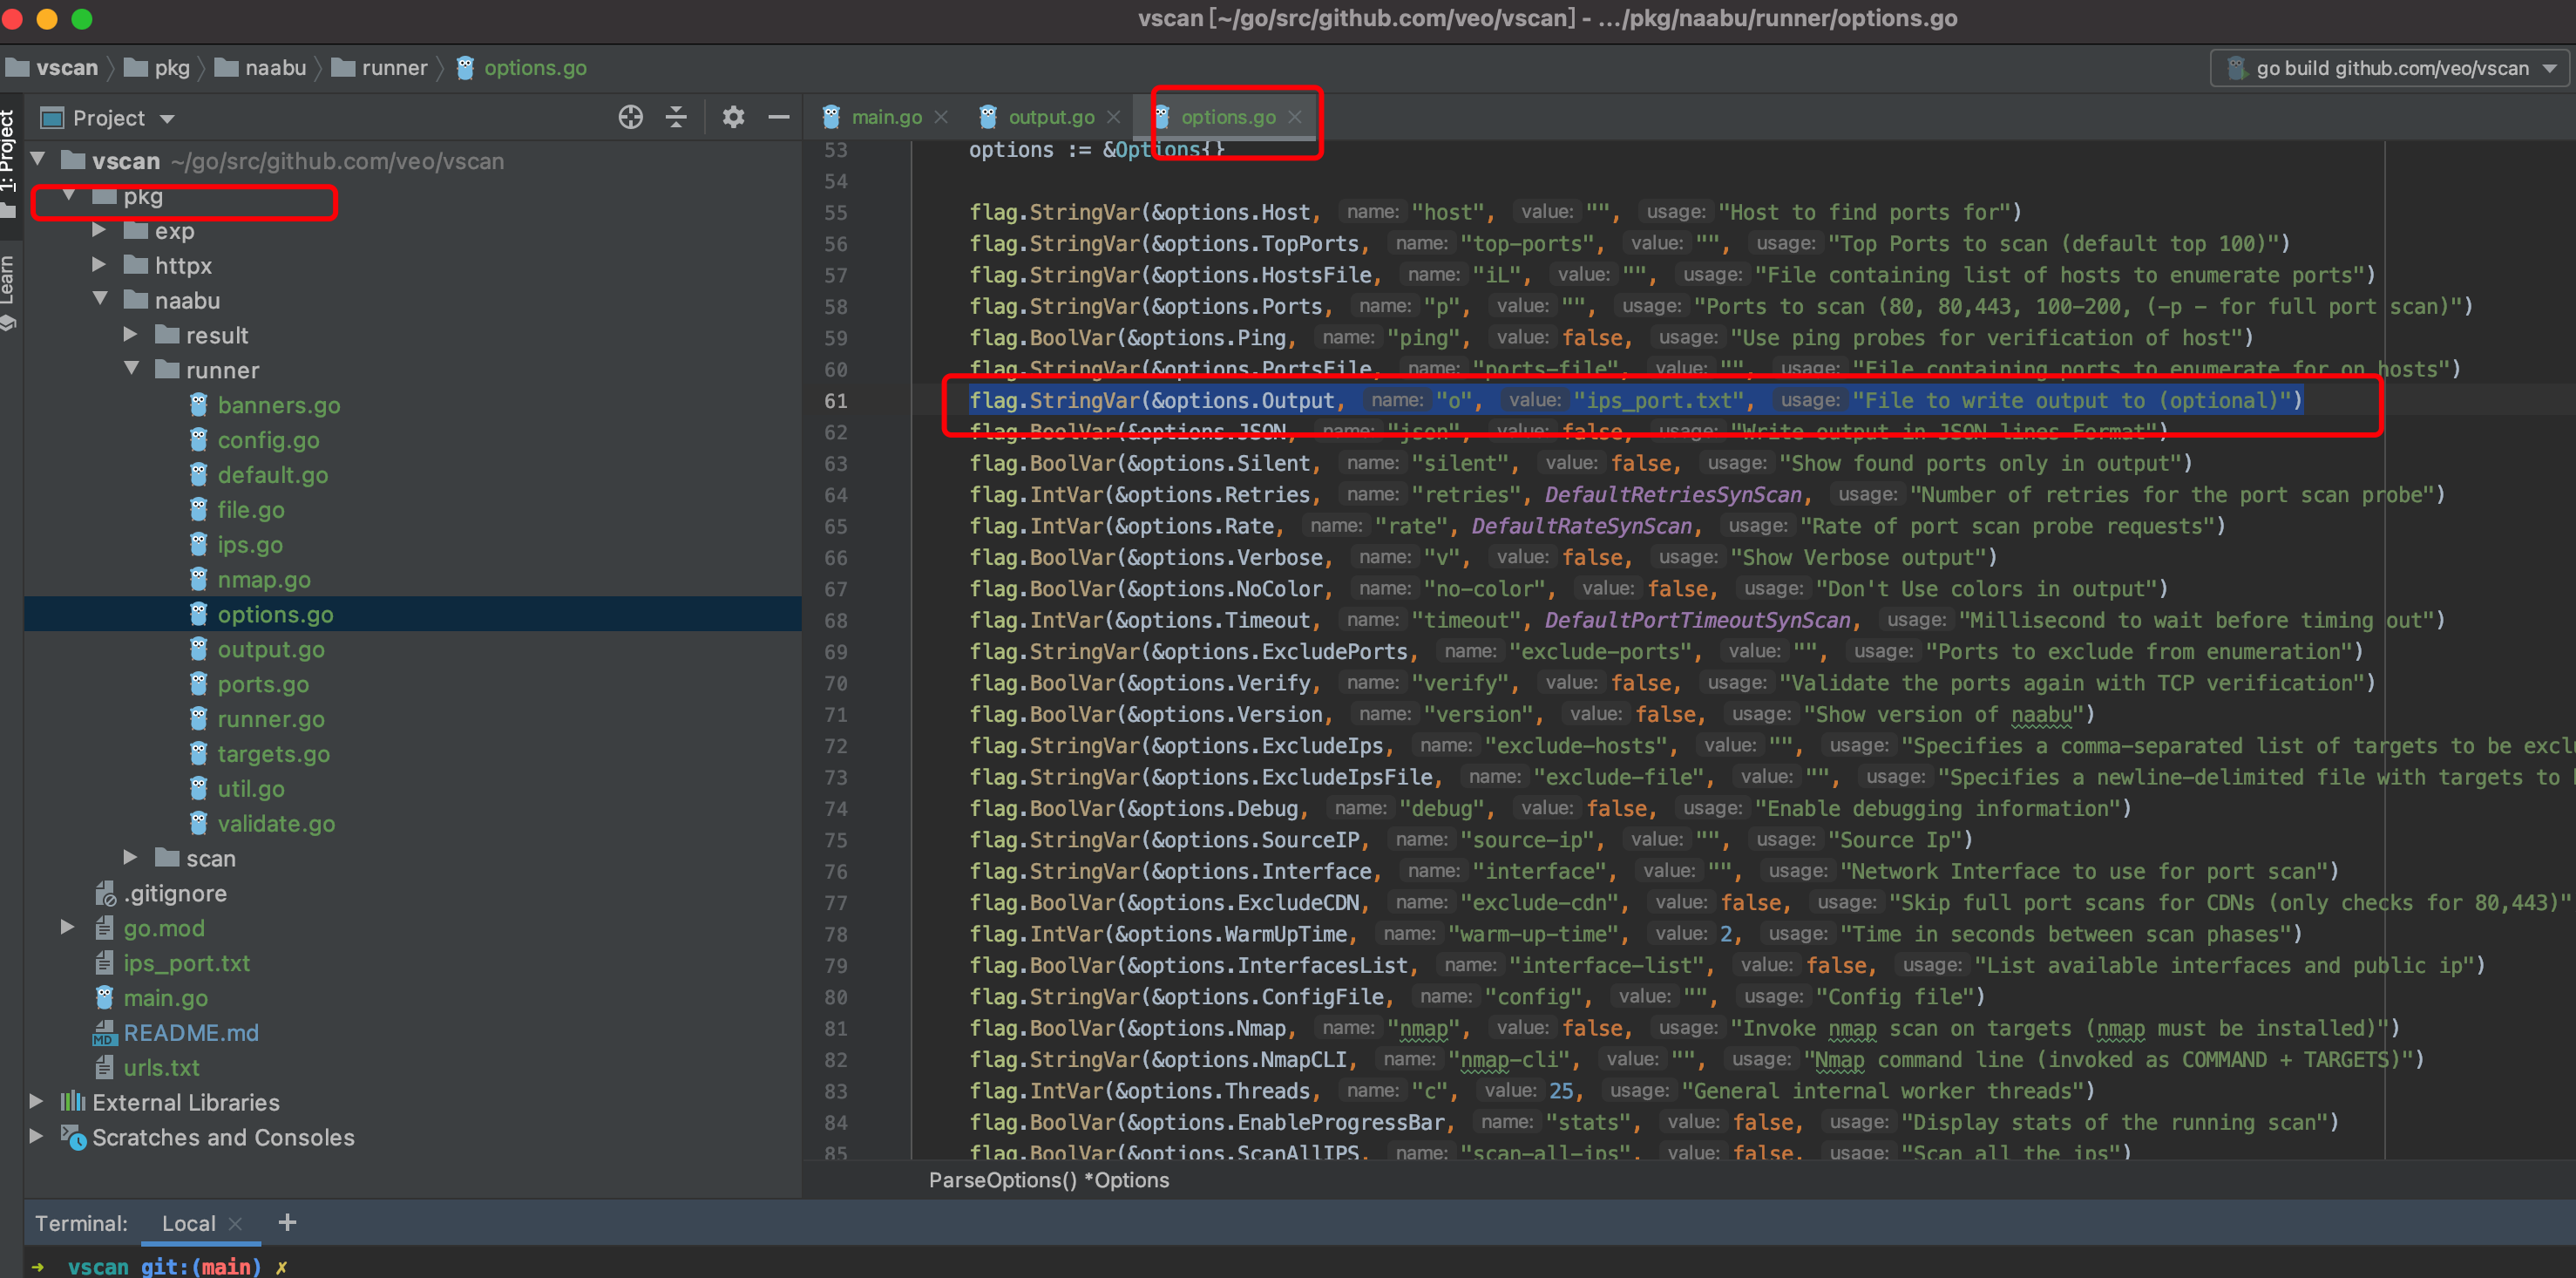Switch to output.go editor tab
Image resolution: width=2576 pixels, height=1278 pixels.
[x=1051, y=117]
